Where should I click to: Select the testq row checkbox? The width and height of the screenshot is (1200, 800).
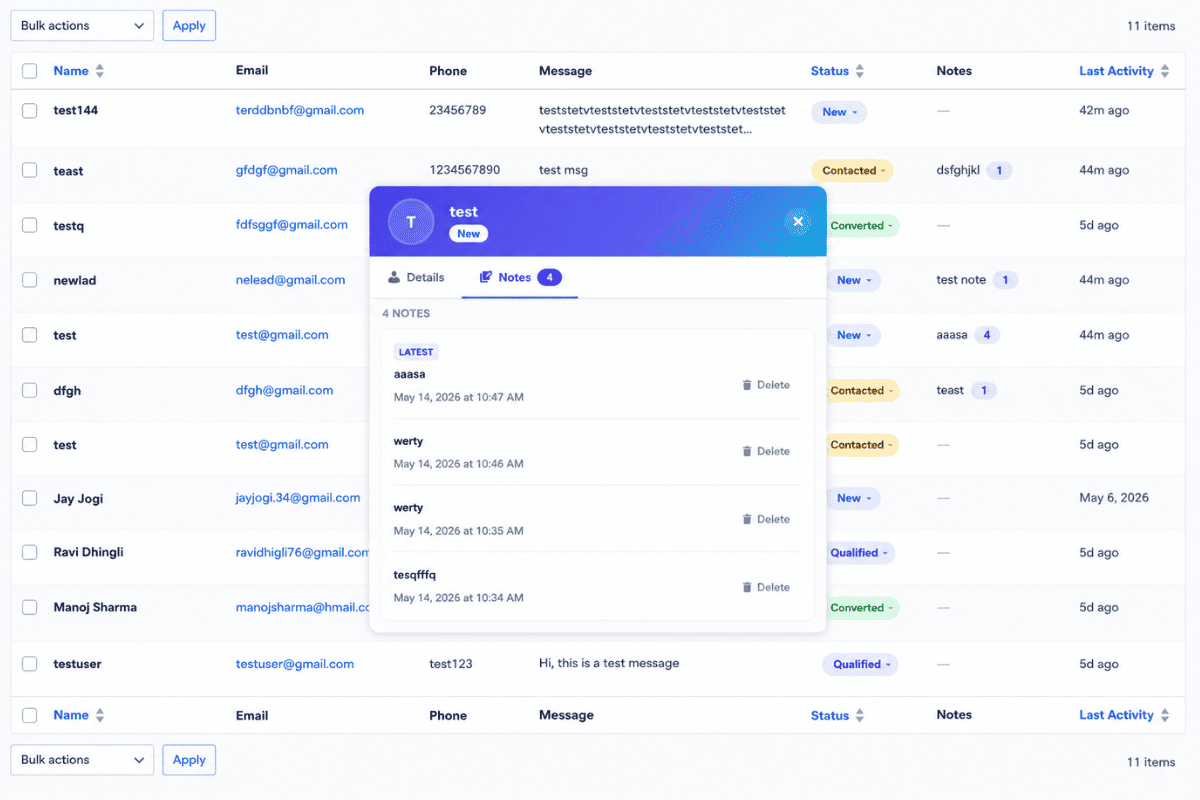click(30, 226)
